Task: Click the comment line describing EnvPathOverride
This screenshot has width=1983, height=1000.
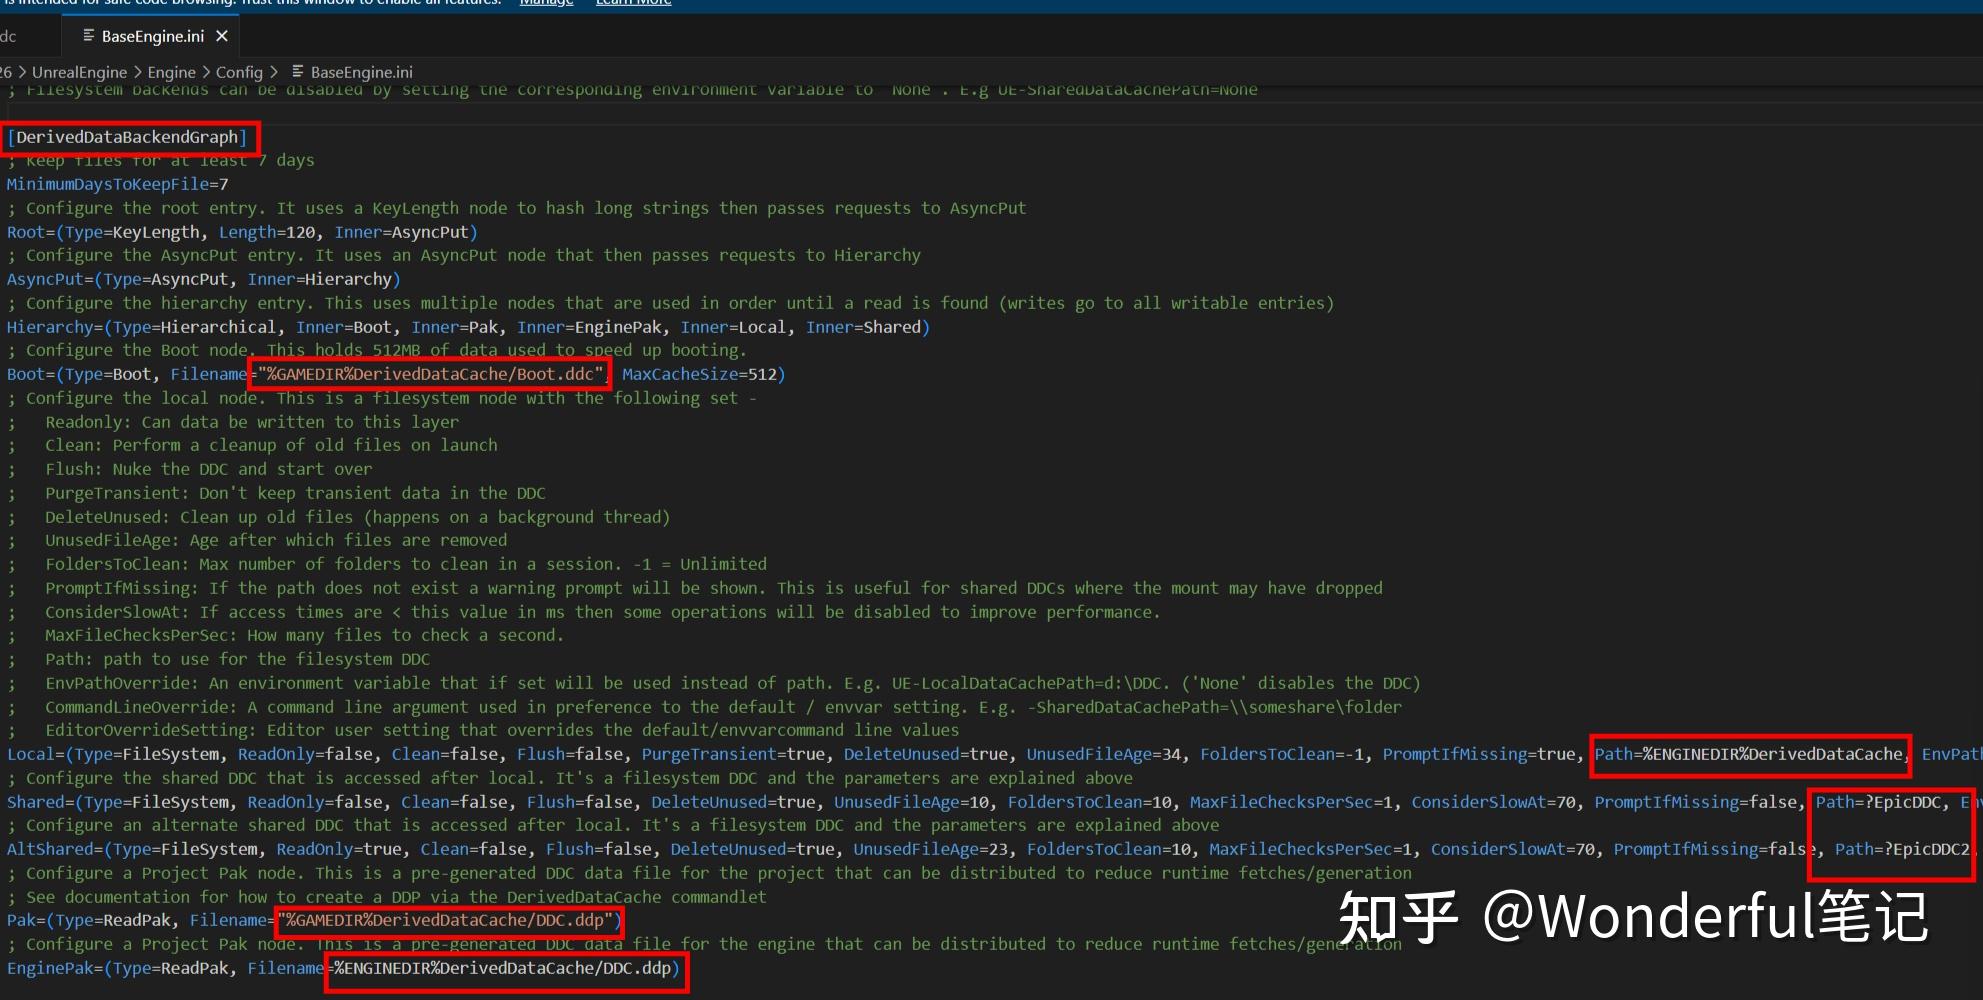Action: 714,683
